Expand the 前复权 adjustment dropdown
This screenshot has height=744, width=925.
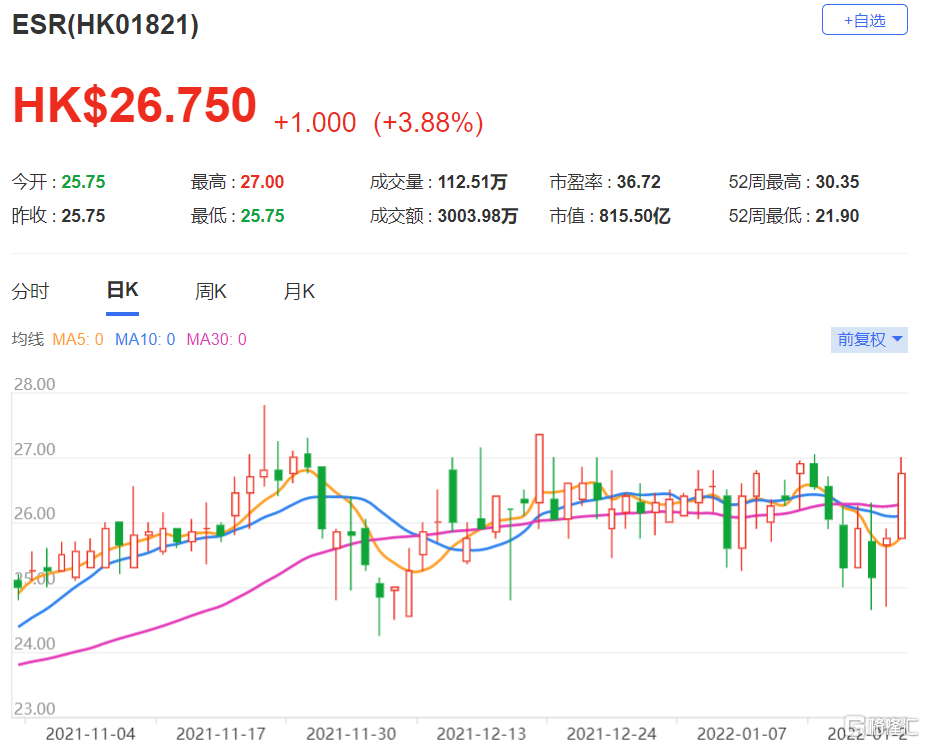point(870,340)
